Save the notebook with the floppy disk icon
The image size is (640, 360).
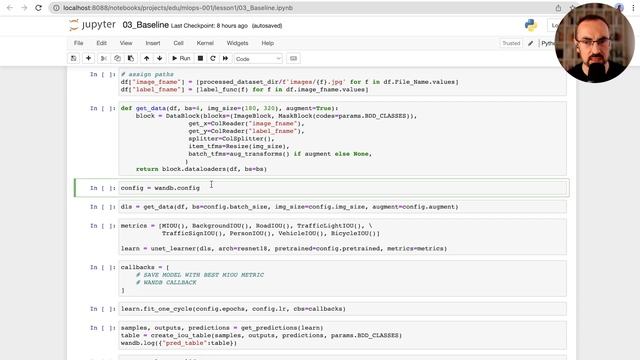pyautogui.click(x=73, y=59)
